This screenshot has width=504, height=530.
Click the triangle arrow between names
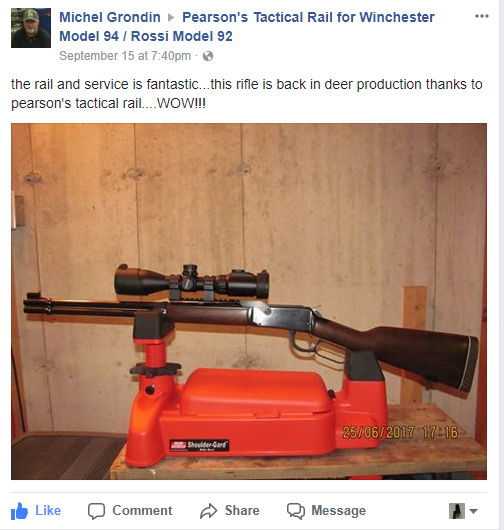click(171, 17)
